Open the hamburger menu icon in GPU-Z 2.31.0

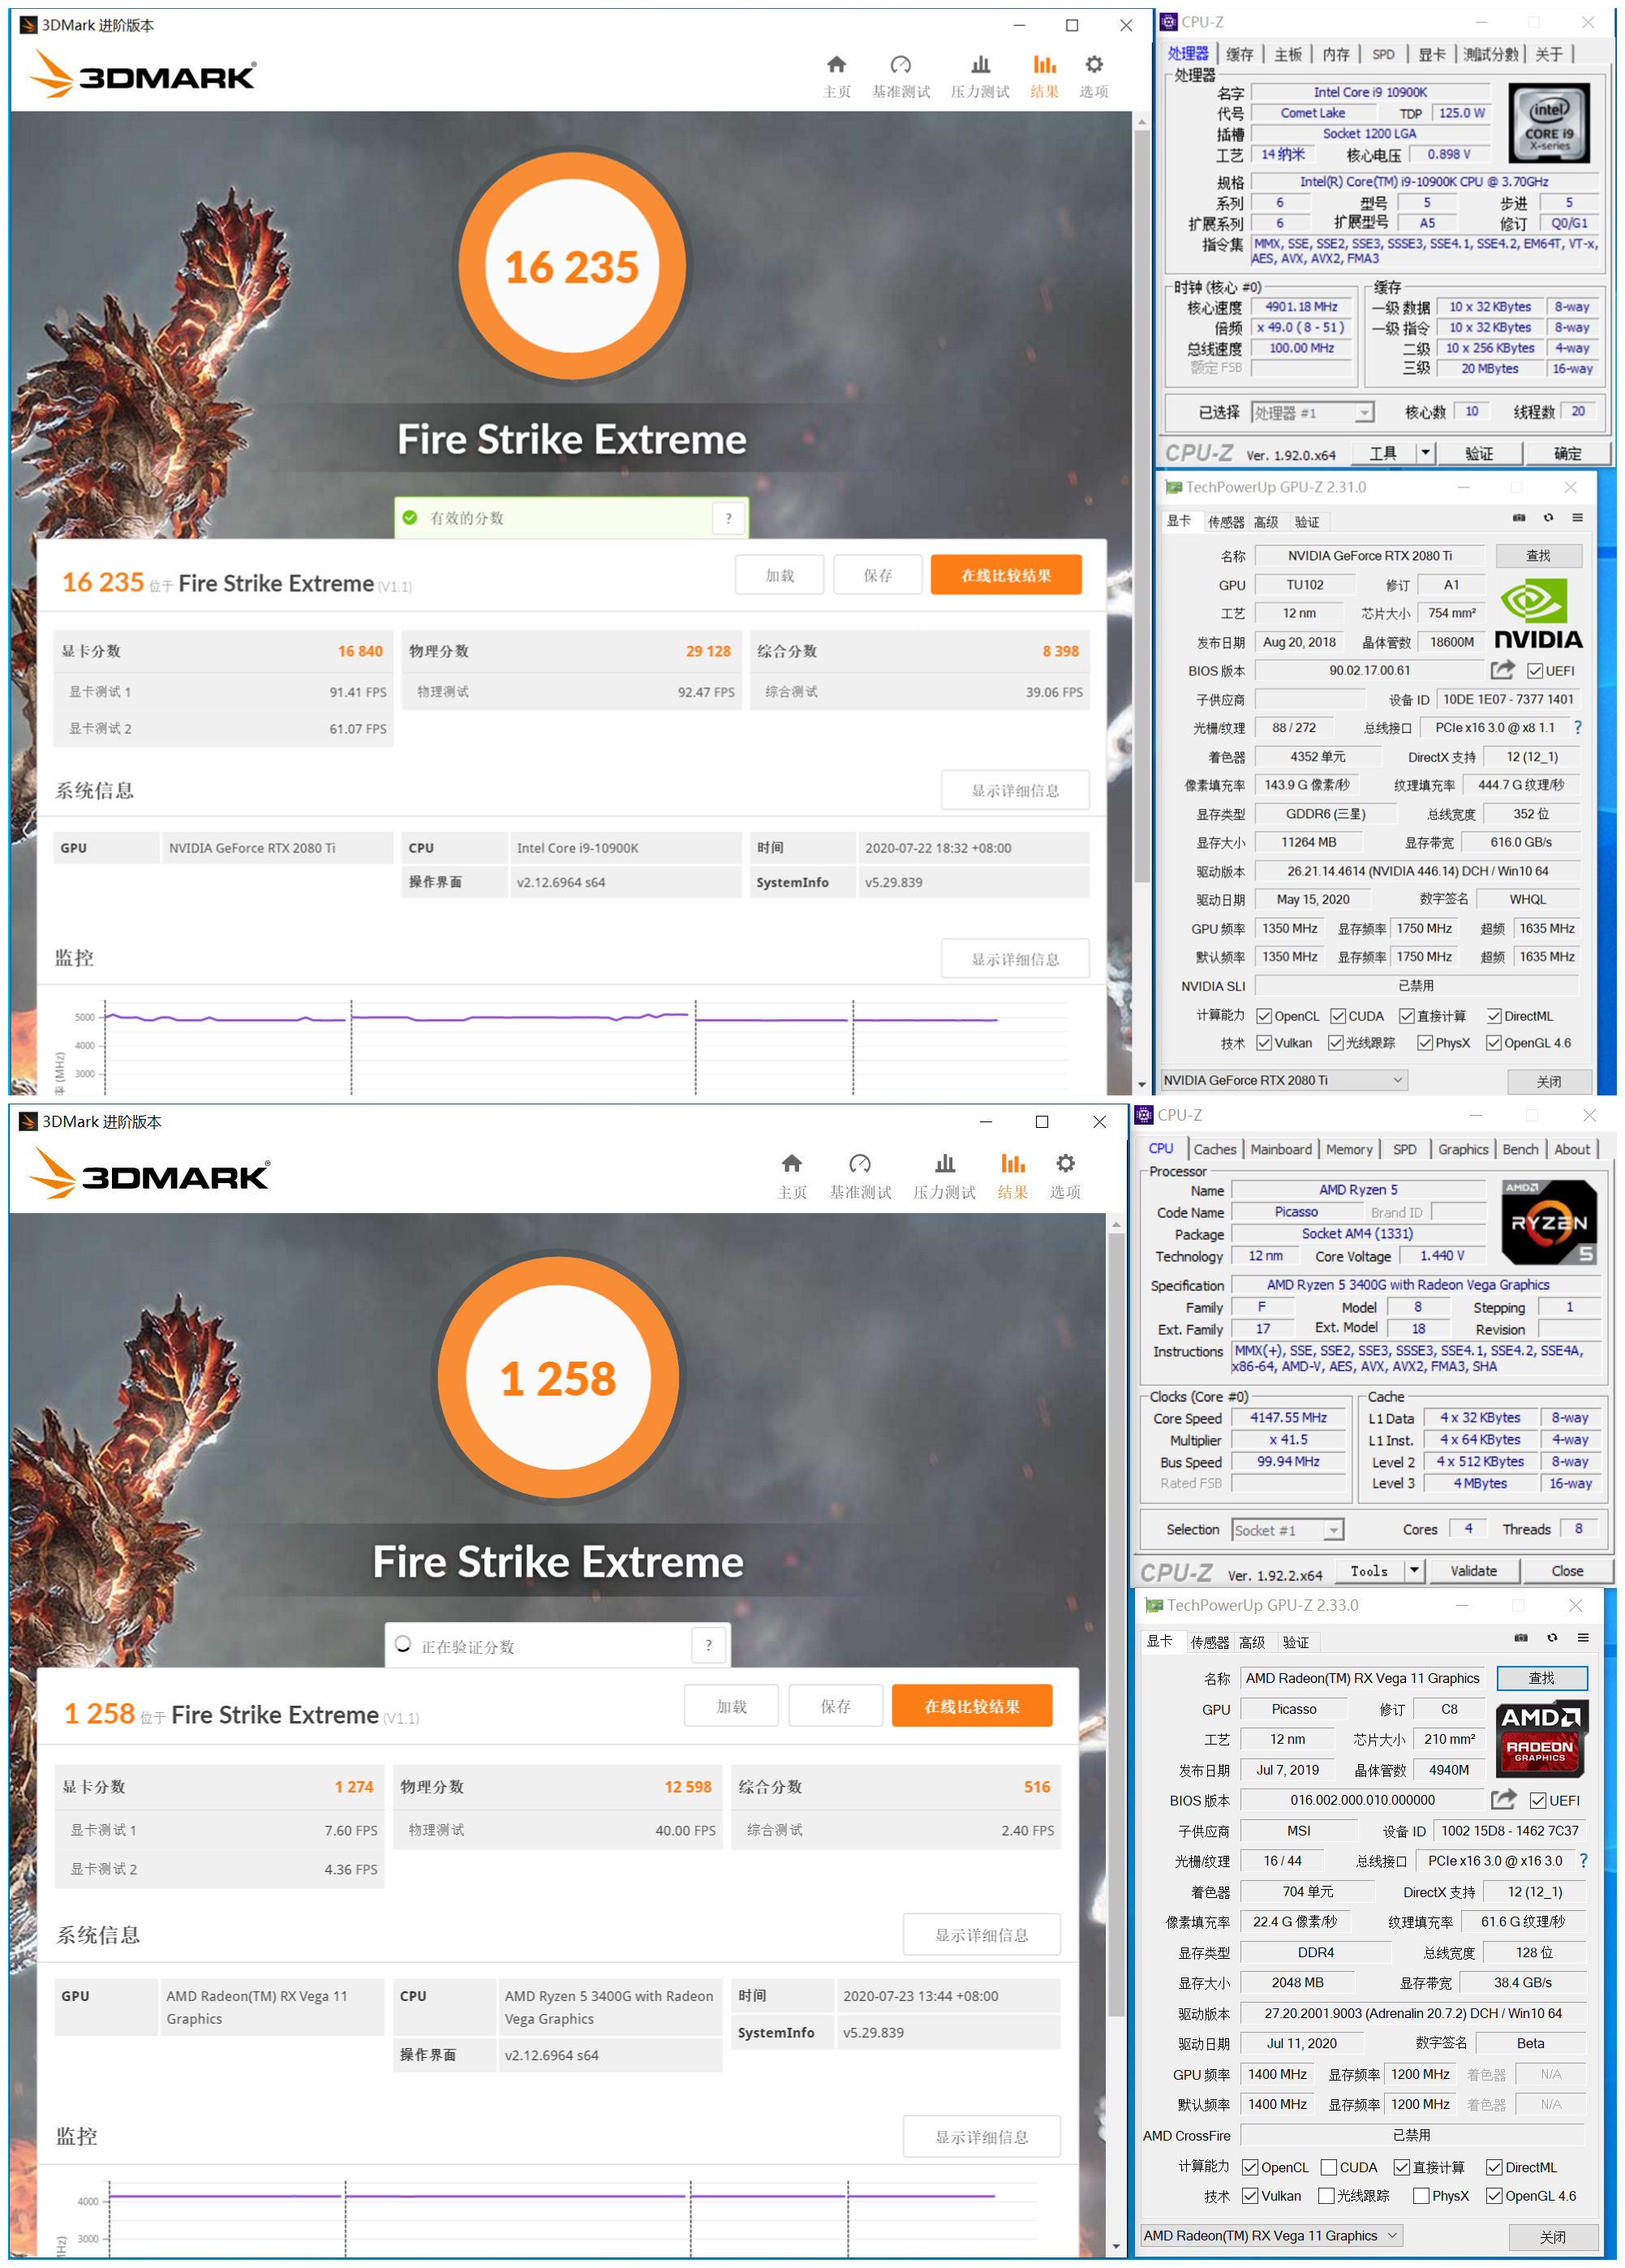1577,518
